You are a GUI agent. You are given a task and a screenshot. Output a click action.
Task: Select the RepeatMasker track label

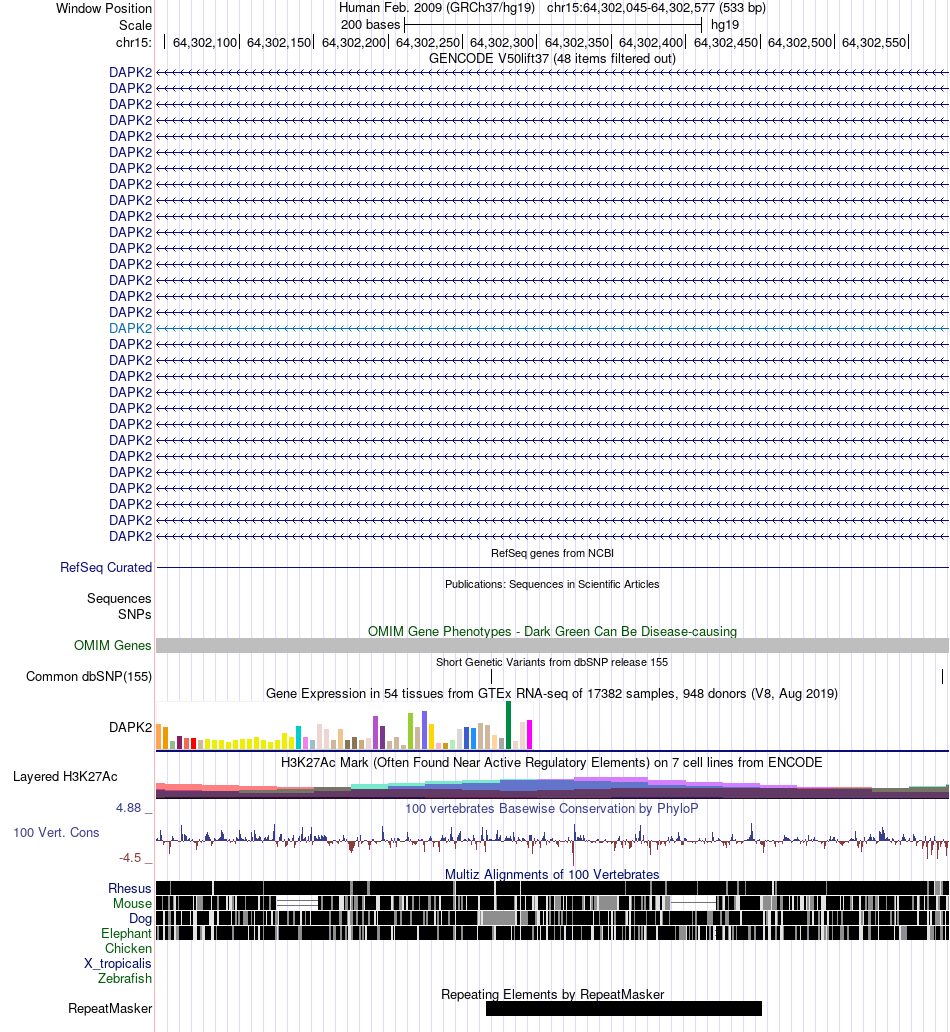(x=110, y=1009)
